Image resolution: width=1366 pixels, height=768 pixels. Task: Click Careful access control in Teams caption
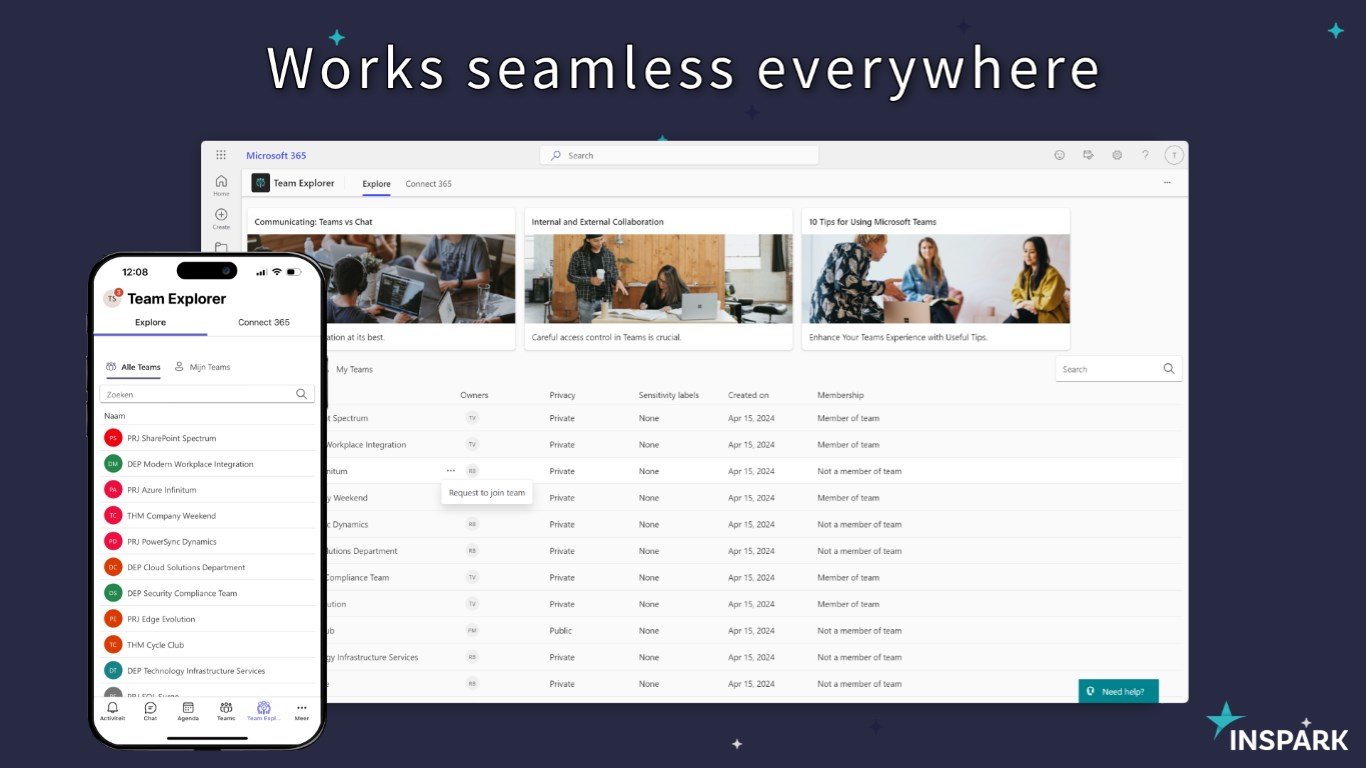(x=606, y=337)
